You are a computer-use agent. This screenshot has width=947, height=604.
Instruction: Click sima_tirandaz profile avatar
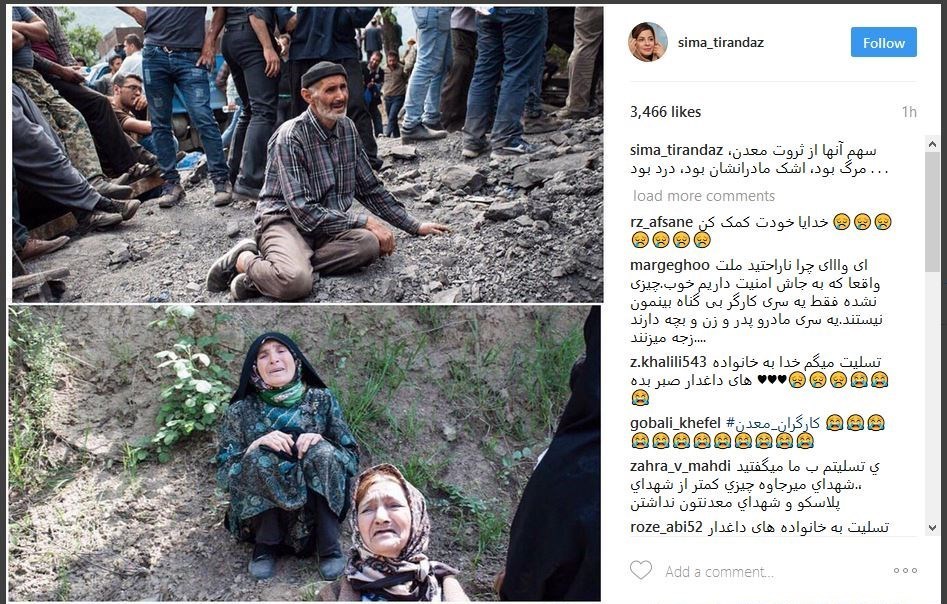[x=648, y=42]
